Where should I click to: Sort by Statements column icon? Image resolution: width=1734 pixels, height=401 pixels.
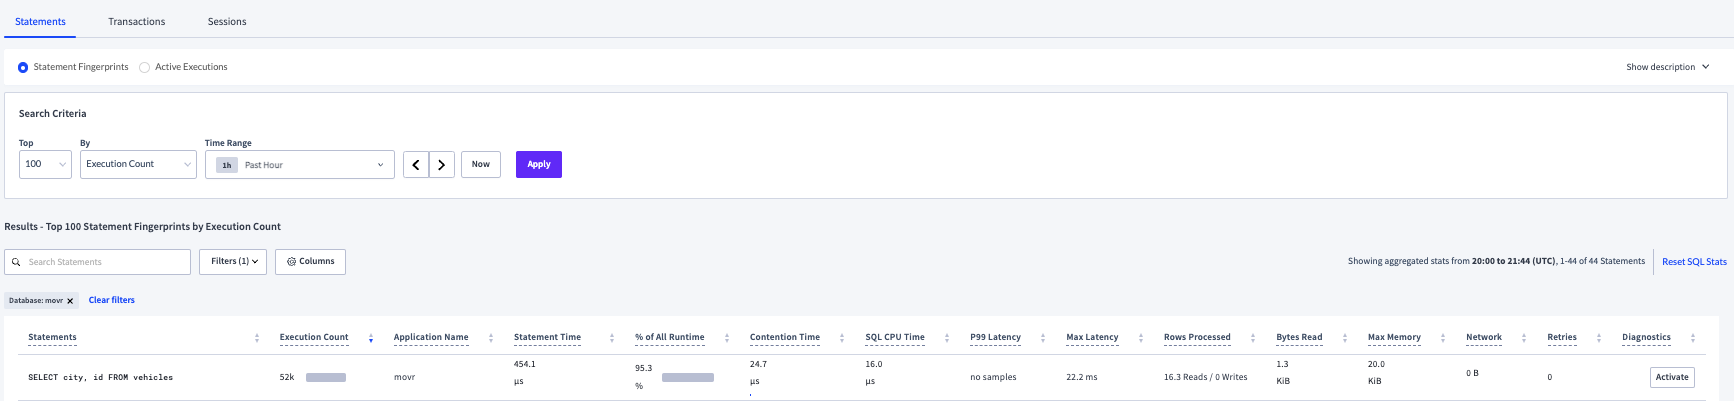click(257, 338)
